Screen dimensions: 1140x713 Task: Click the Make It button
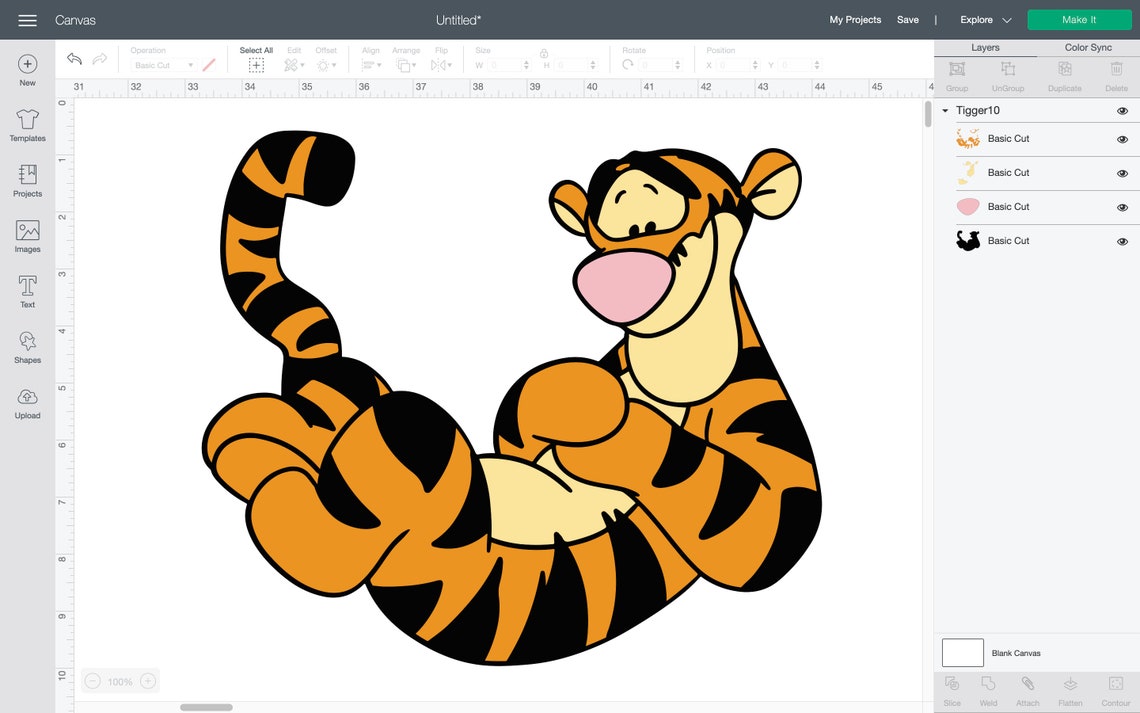[1079, 19]
